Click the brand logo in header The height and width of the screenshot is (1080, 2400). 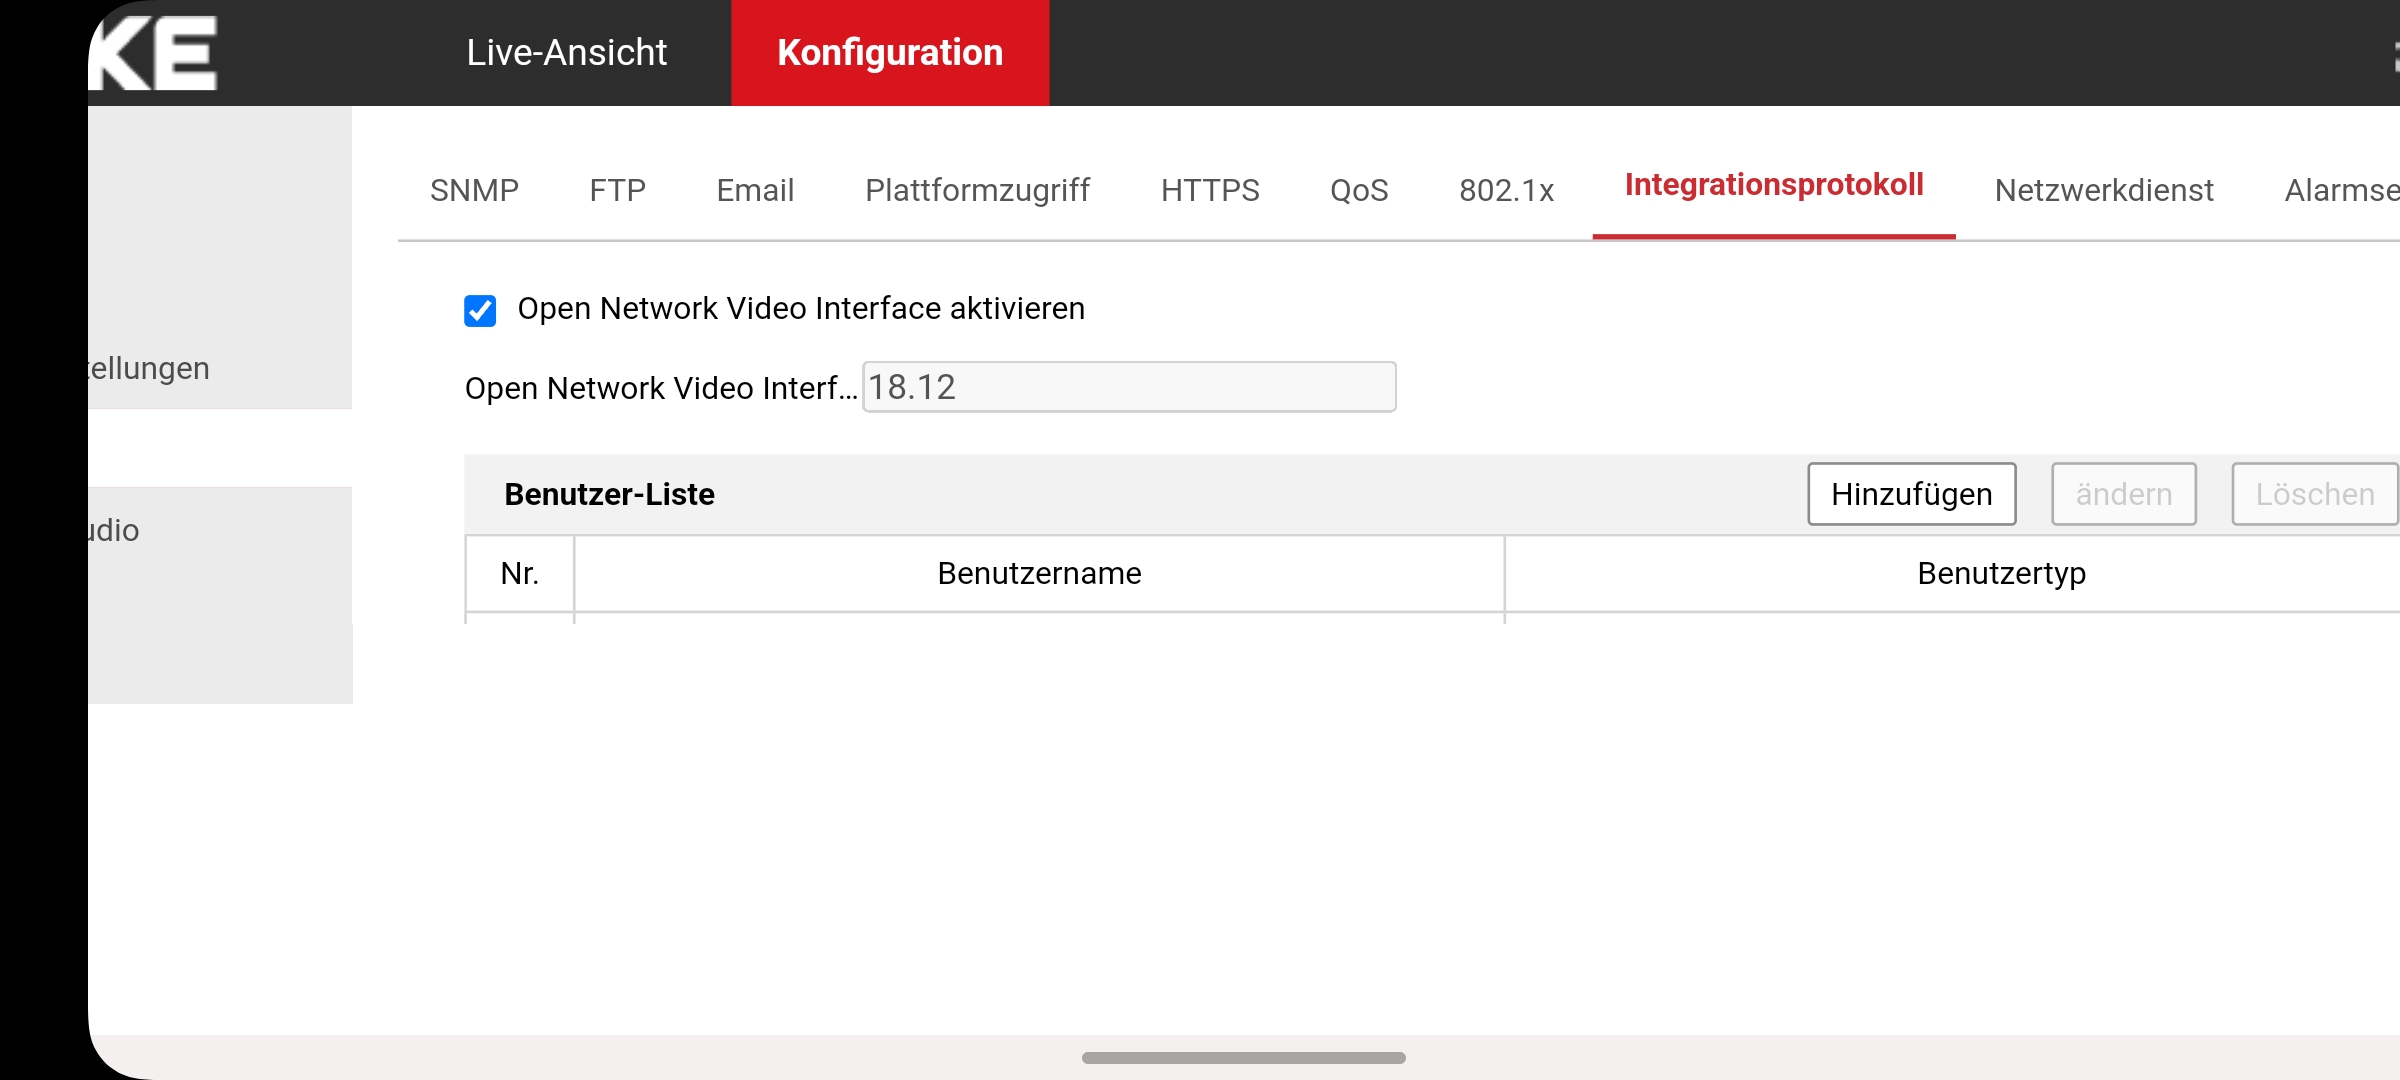pyautogui.click(x=155, y=52)
